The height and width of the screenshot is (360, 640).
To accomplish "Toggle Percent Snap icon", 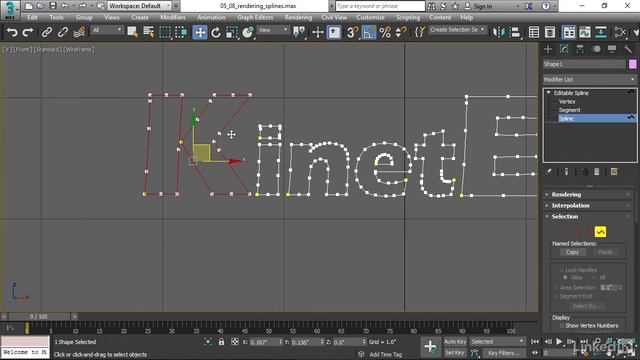I will pos(385,32).
